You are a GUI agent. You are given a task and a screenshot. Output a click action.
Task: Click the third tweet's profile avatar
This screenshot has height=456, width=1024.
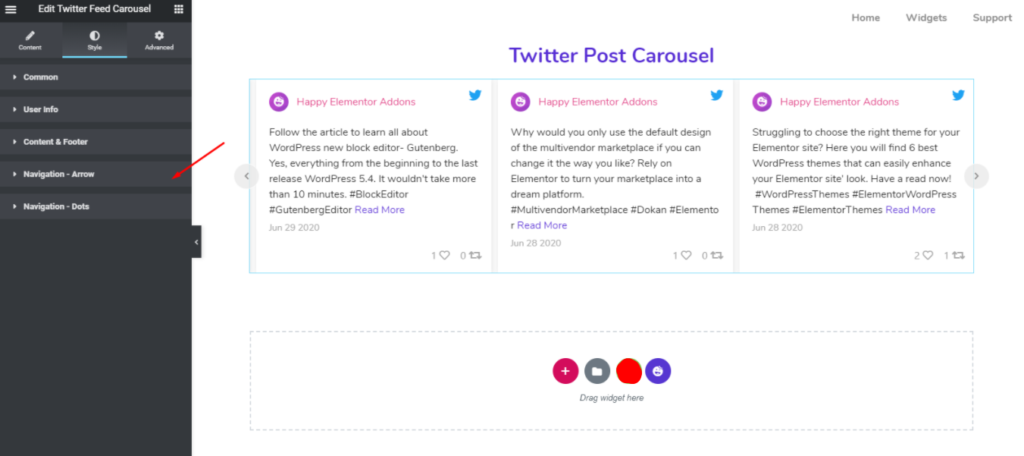pyautogui.click(x=763, y=102)
